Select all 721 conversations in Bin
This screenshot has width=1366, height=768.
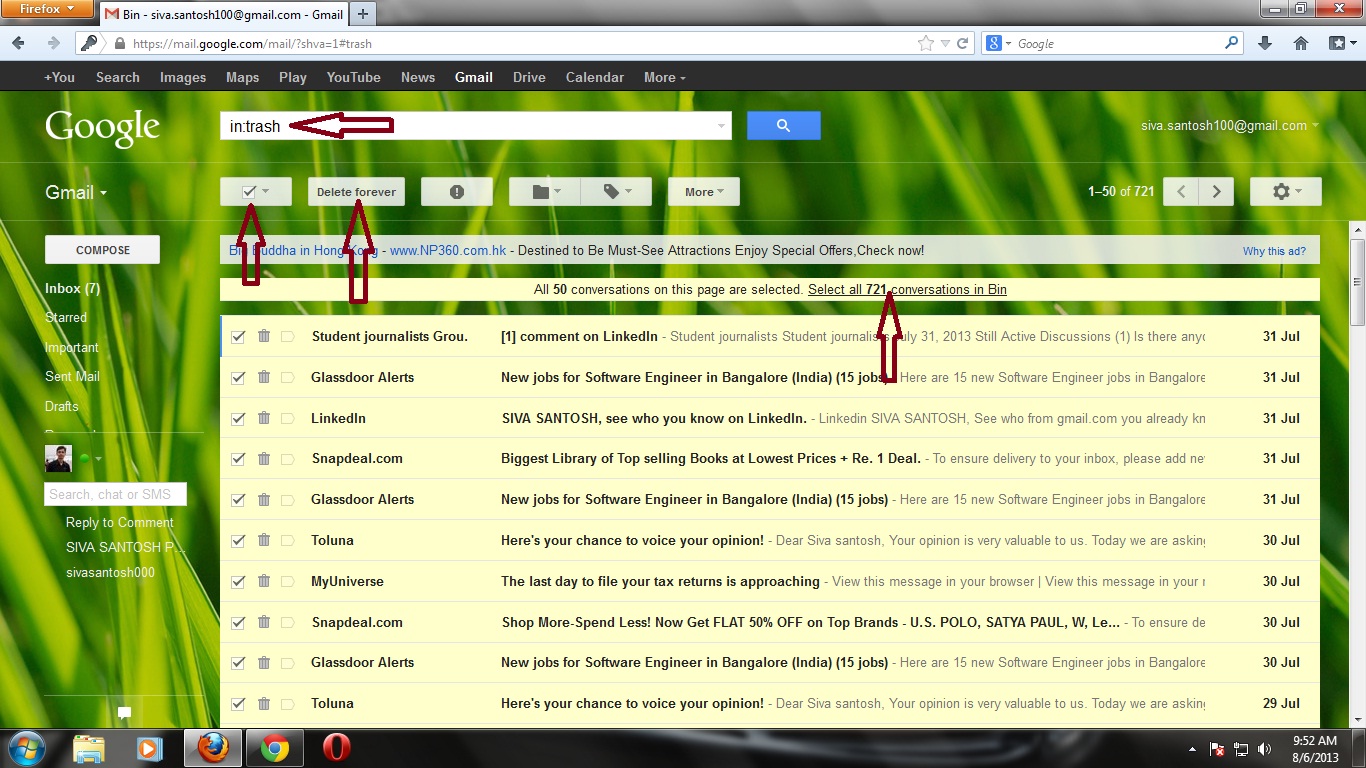coord(907,290)
